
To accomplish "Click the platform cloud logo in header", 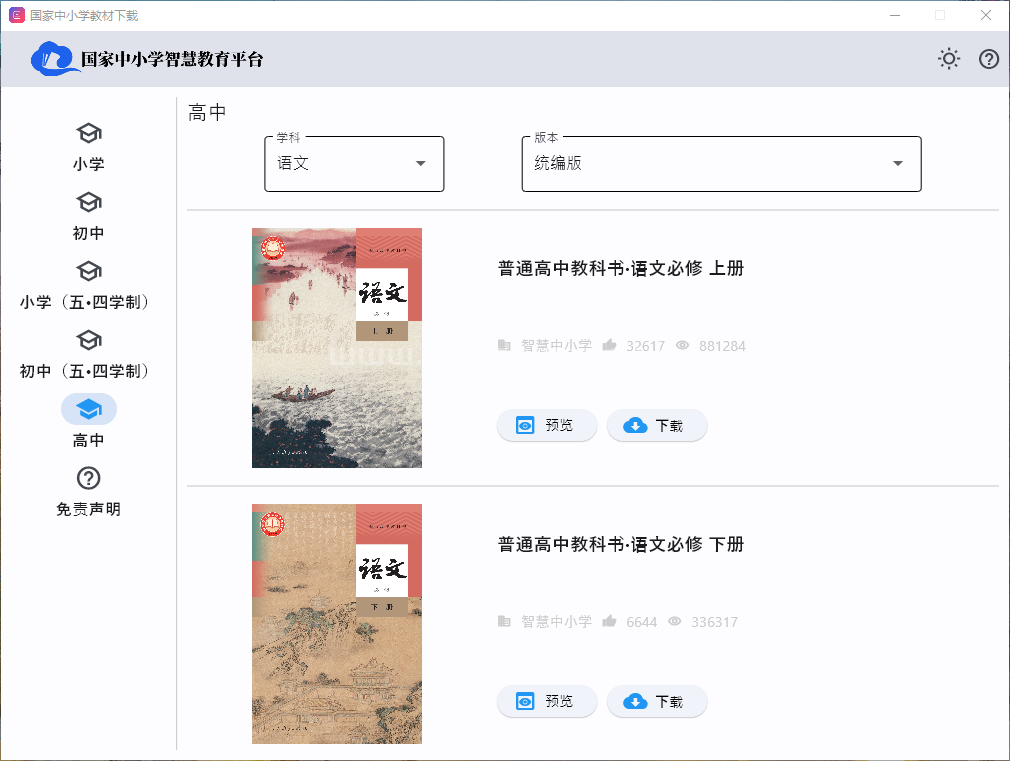I will [x=54, y=59].
